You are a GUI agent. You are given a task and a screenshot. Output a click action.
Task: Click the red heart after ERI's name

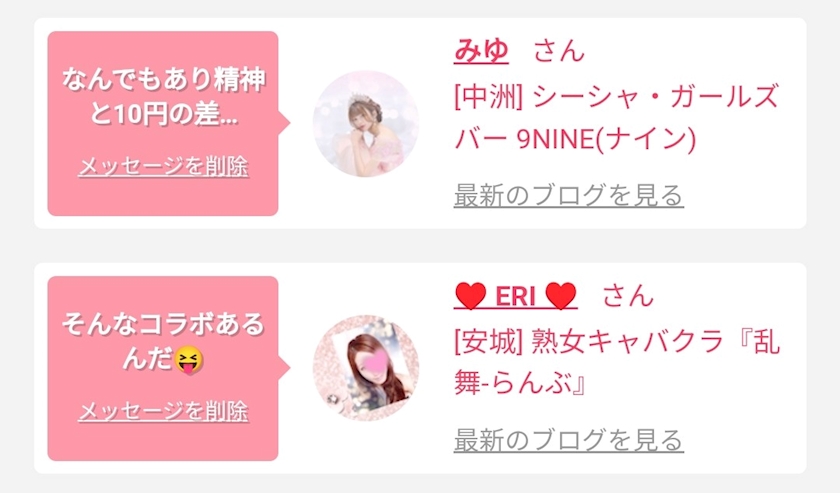click(x=561, y=296)
